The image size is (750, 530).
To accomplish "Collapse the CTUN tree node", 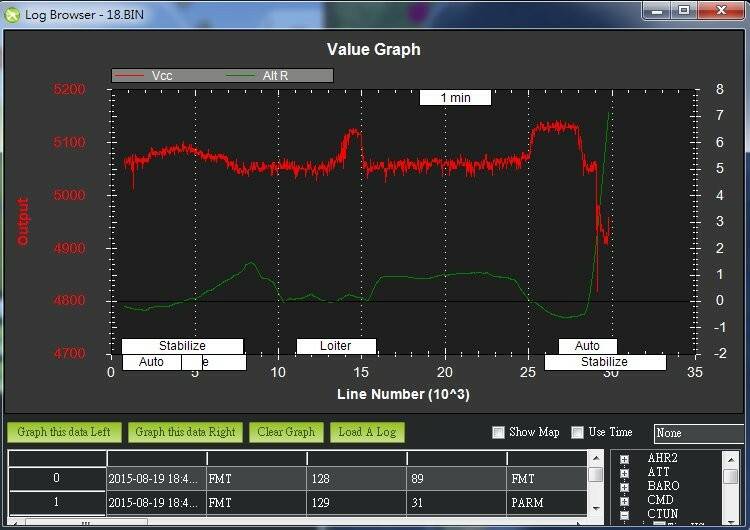I will (x=624, y=515).
